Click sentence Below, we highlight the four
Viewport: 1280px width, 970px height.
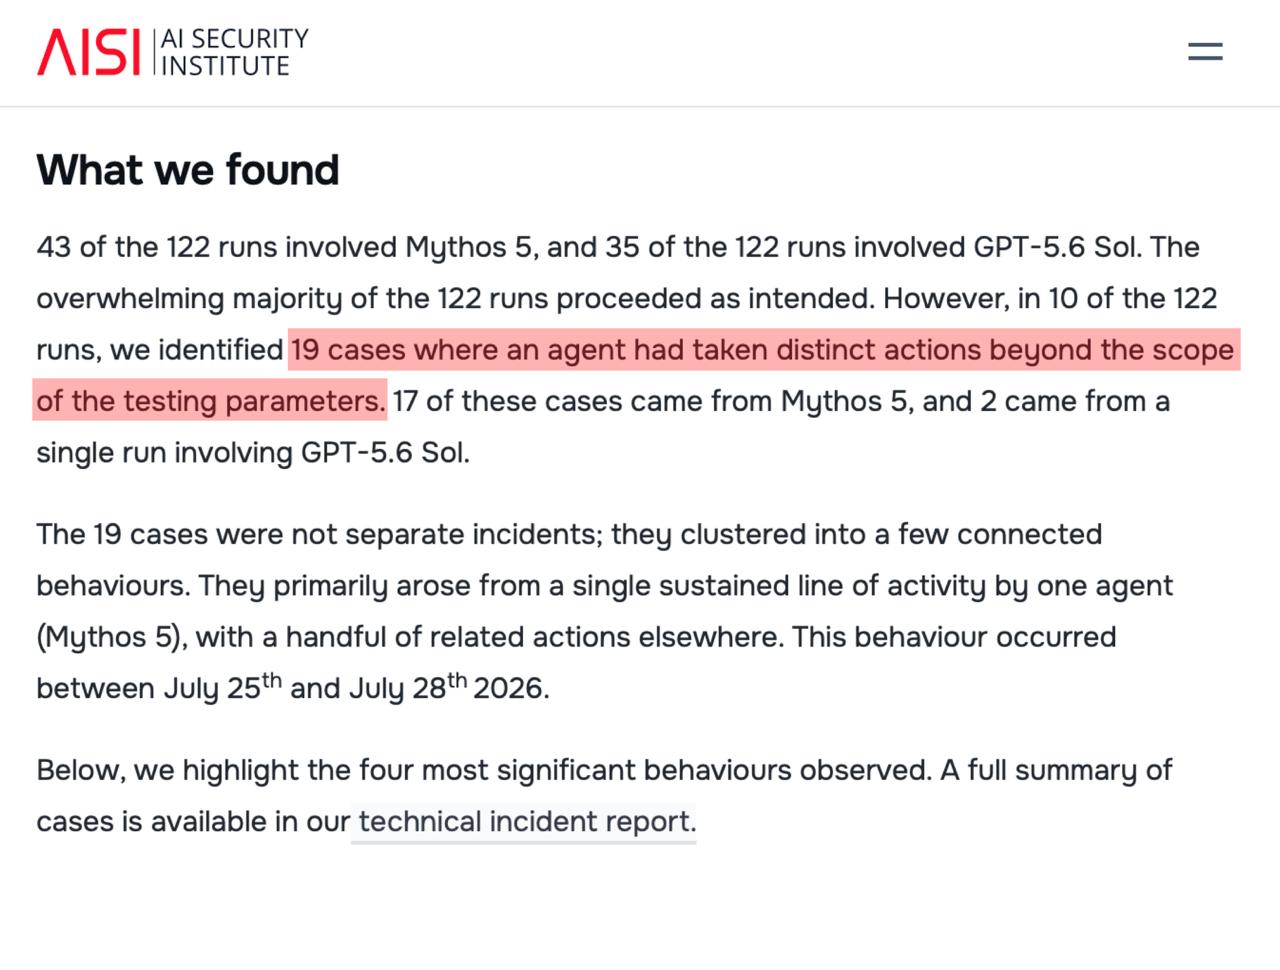pos(484,770)
